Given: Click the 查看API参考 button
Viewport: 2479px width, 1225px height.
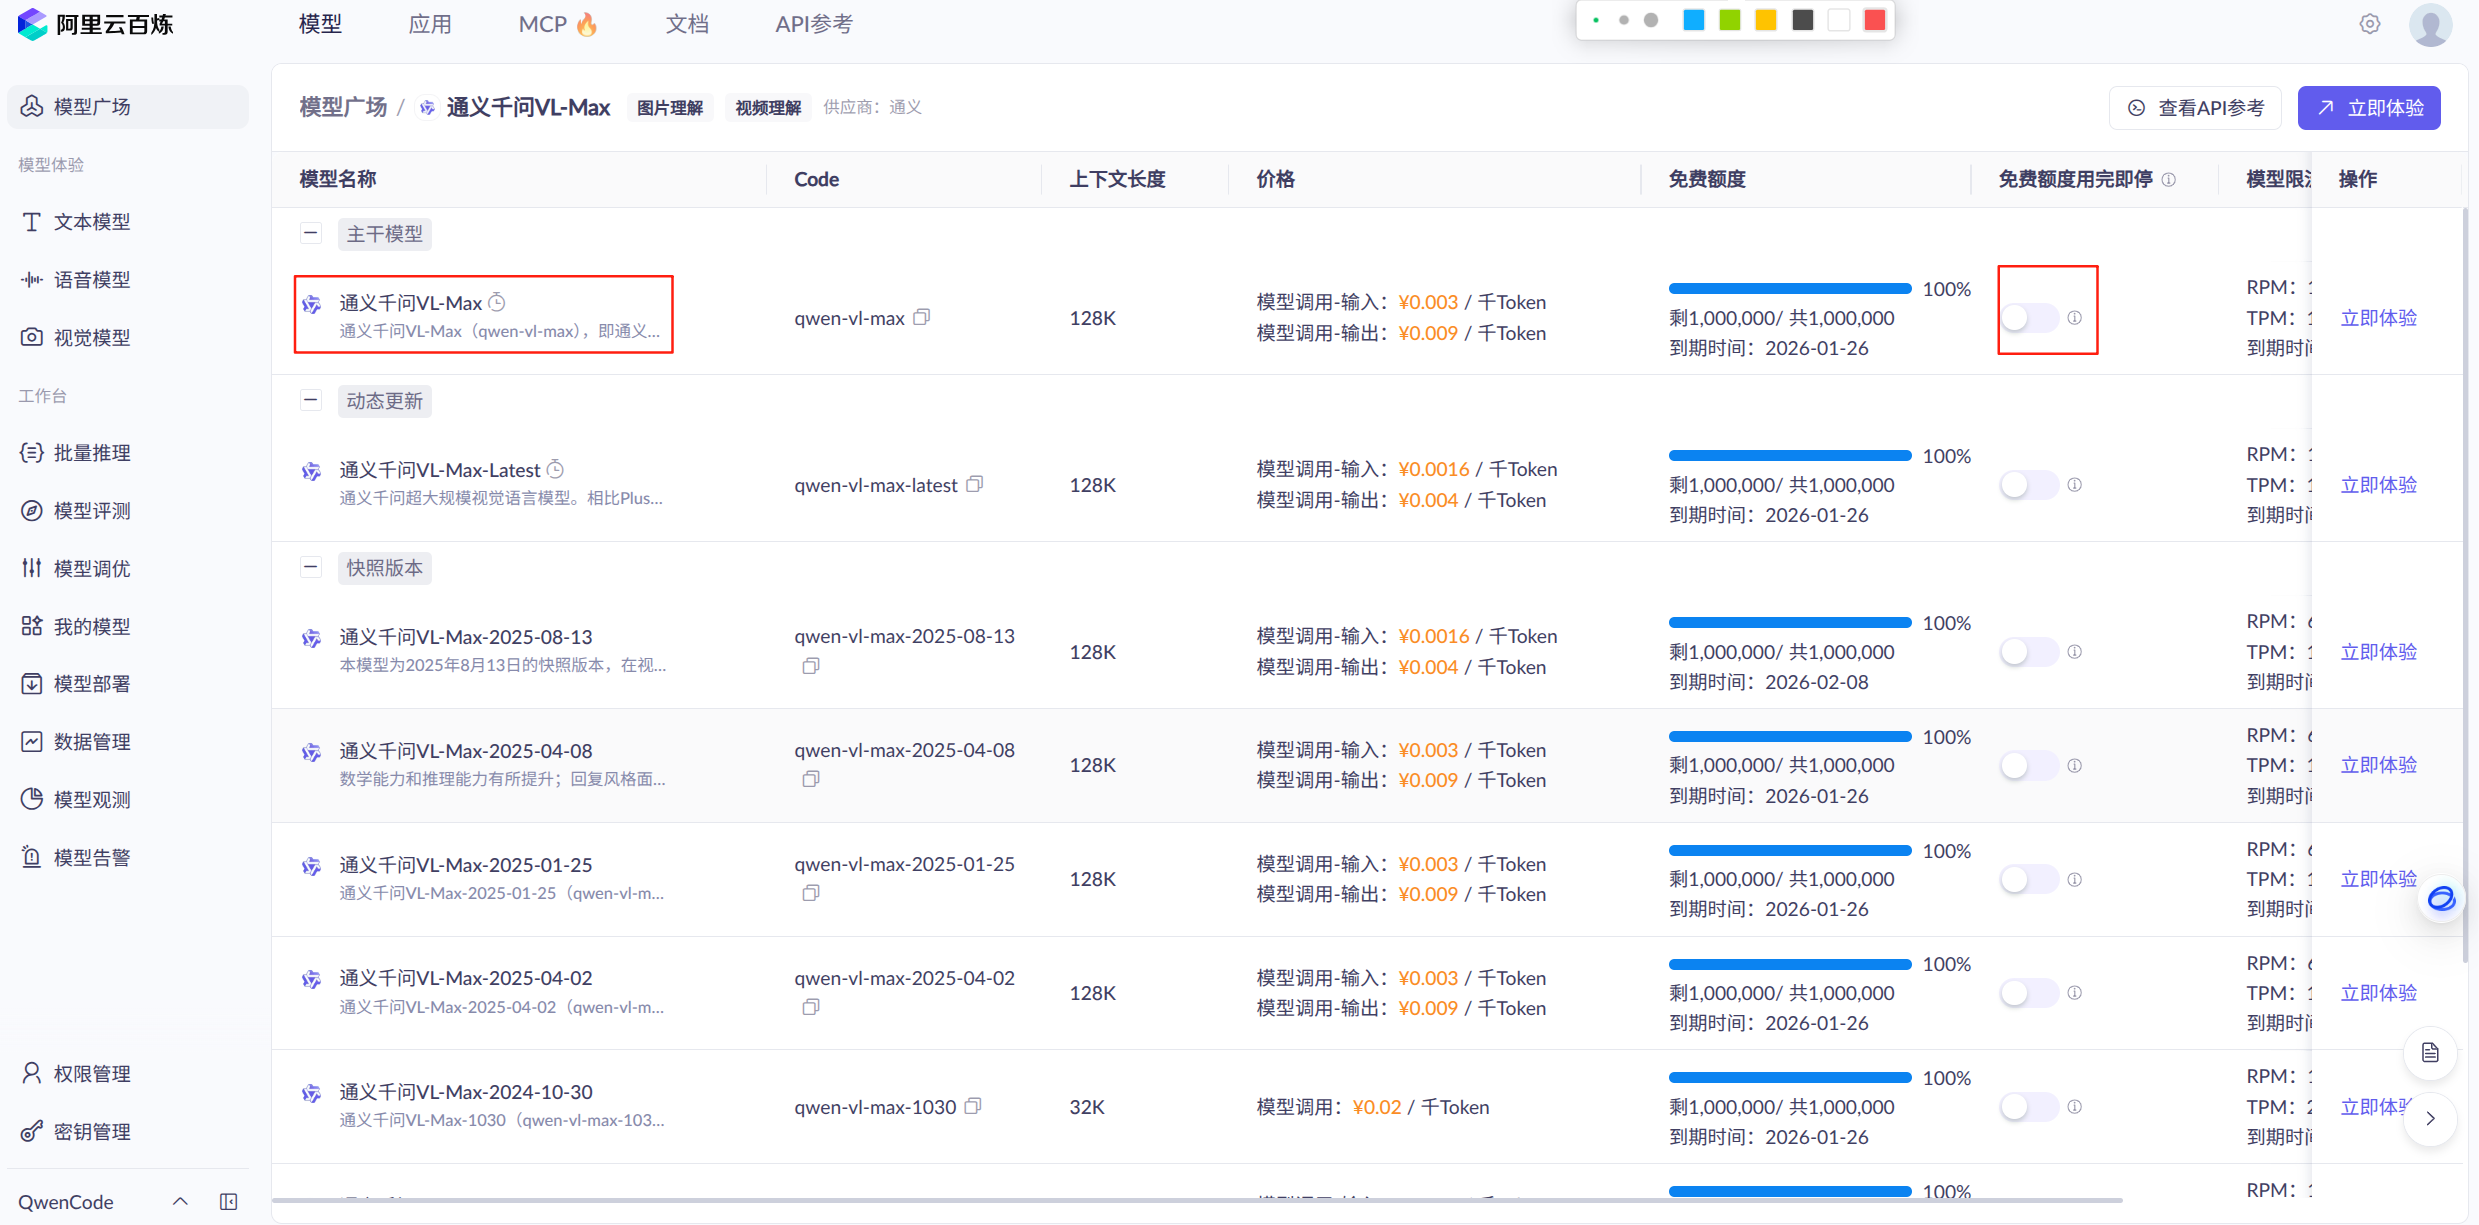Looking at the screenshot, I should click(x=2195, y=108).
